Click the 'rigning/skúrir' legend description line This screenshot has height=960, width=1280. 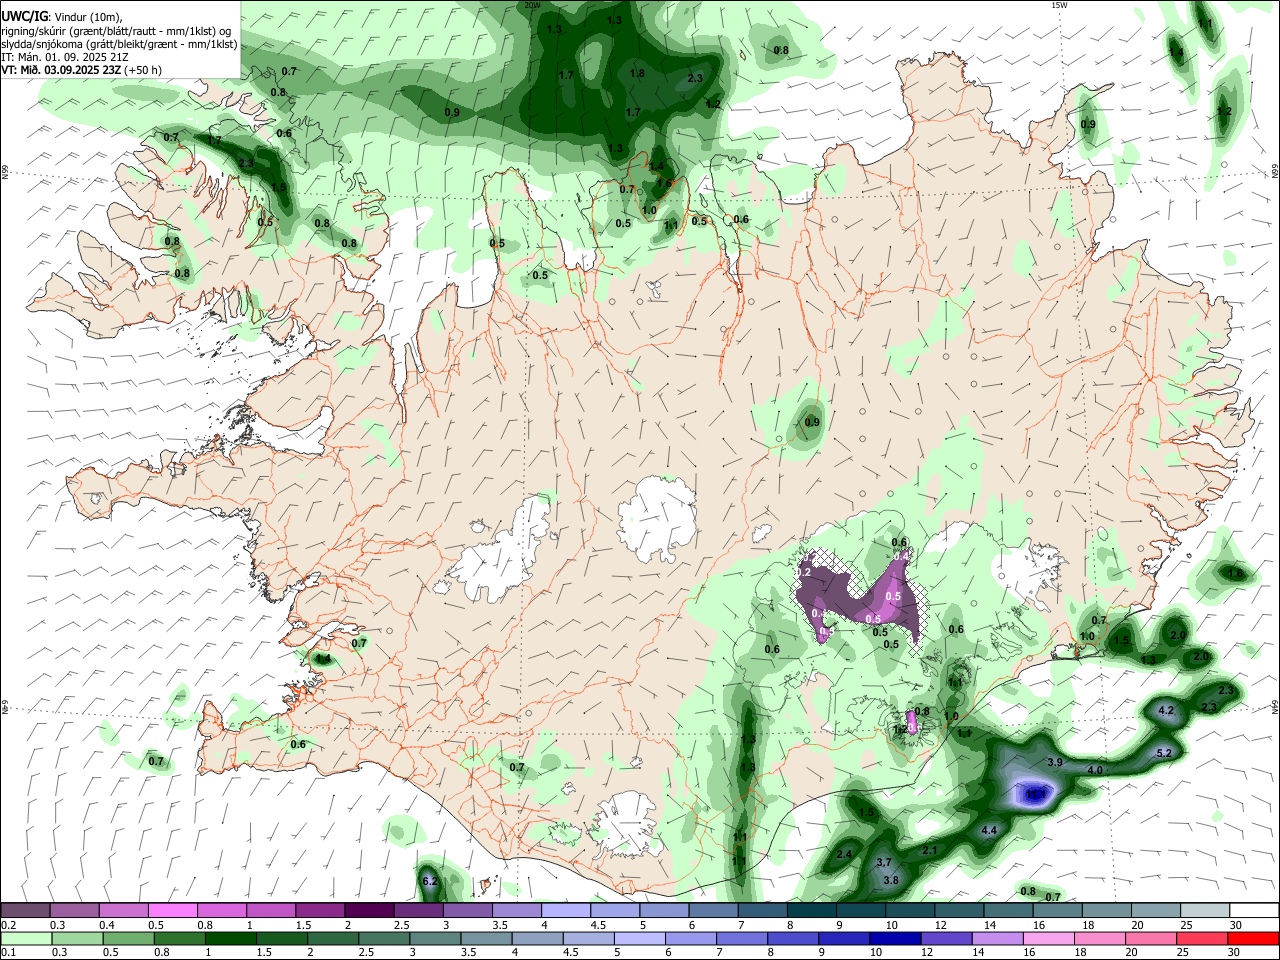pyautogui.click(x=116, y=31)
